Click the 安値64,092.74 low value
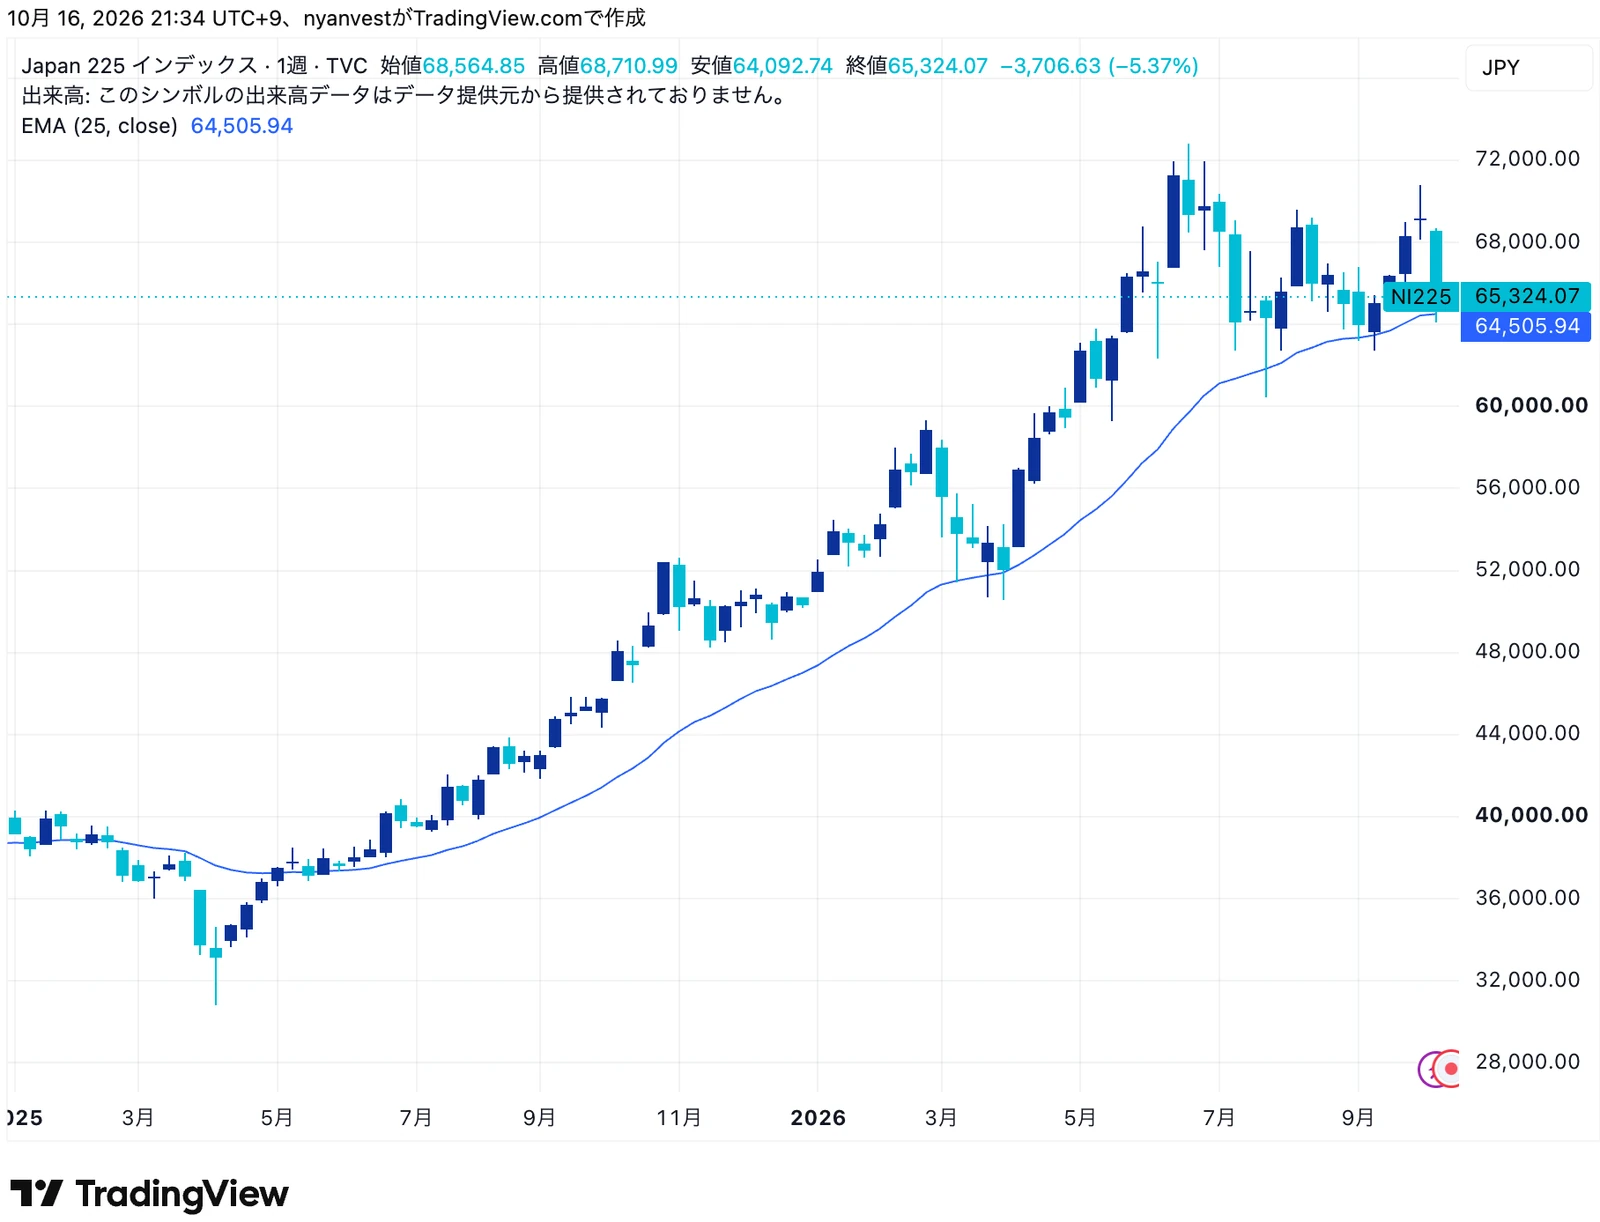Image resolution: width=1600 pixels, height=1222 pixels. coord(761,66)
